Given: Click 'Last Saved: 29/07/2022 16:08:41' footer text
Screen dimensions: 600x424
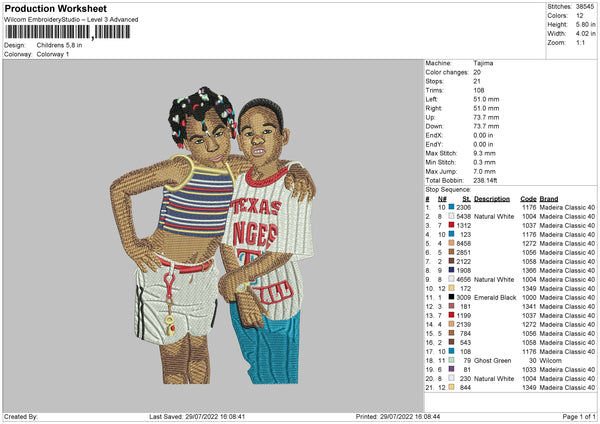Looking at the screenshot, I should point(197,417).
